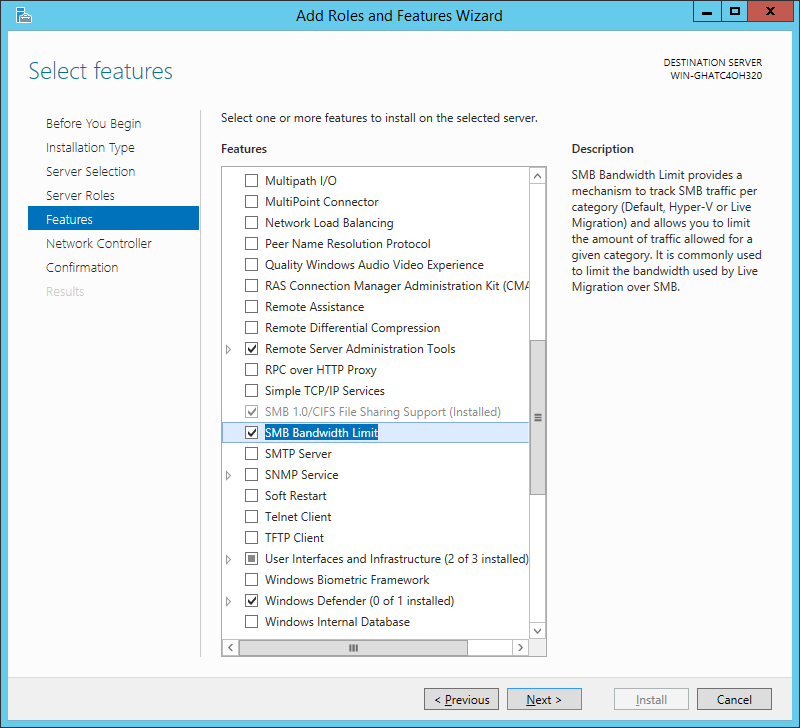Expand the SNMP Service tree node
The height and width of the screenshot is (728, 800).
(x=229, y=475)
